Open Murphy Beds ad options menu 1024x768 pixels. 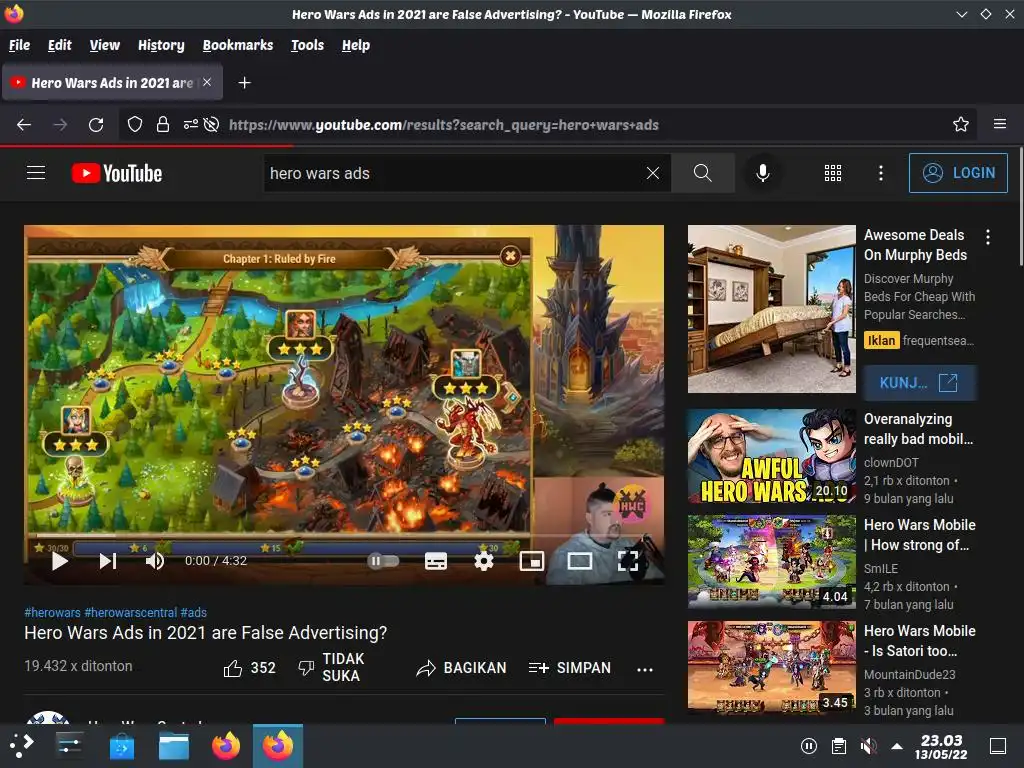[987, 237]
